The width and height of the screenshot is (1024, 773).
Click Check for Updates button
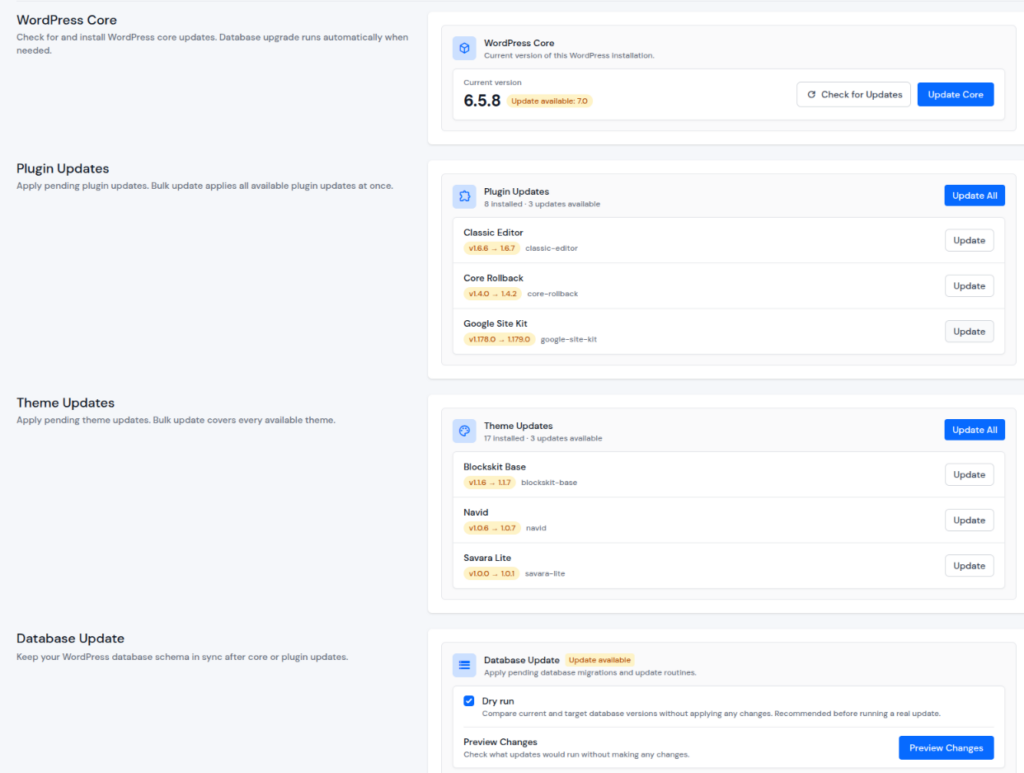[x=854, y=95]
